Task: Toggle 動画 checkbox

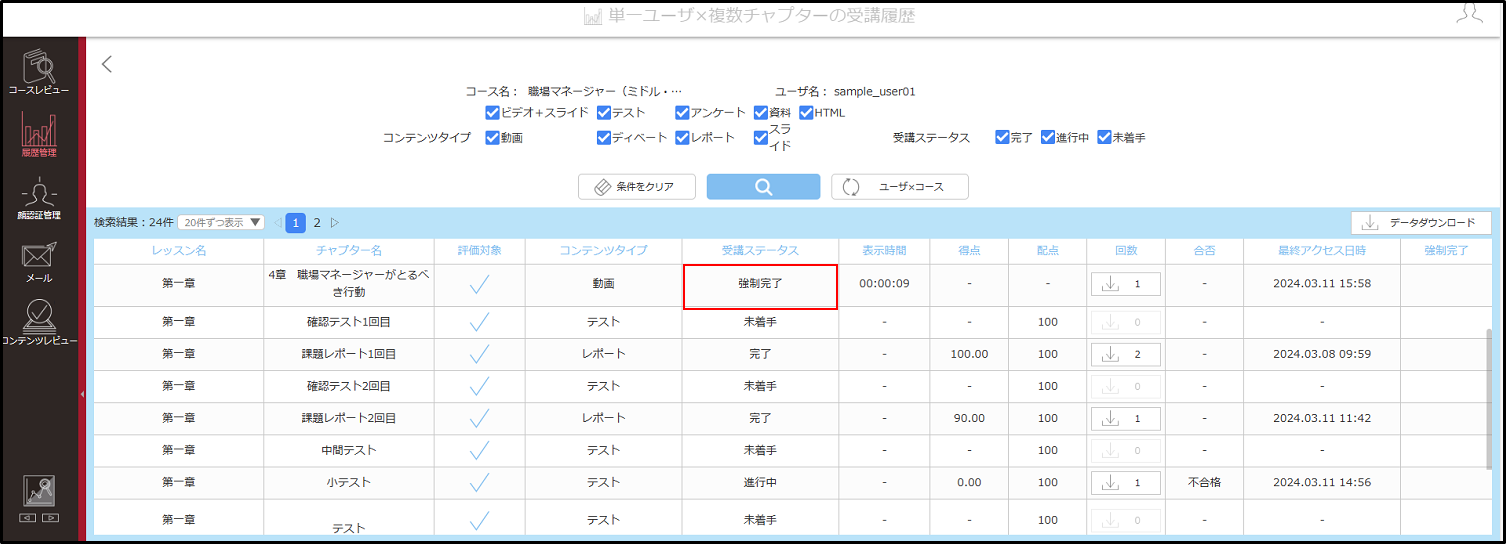Action: pyautogui.click(x=492, y=138)
